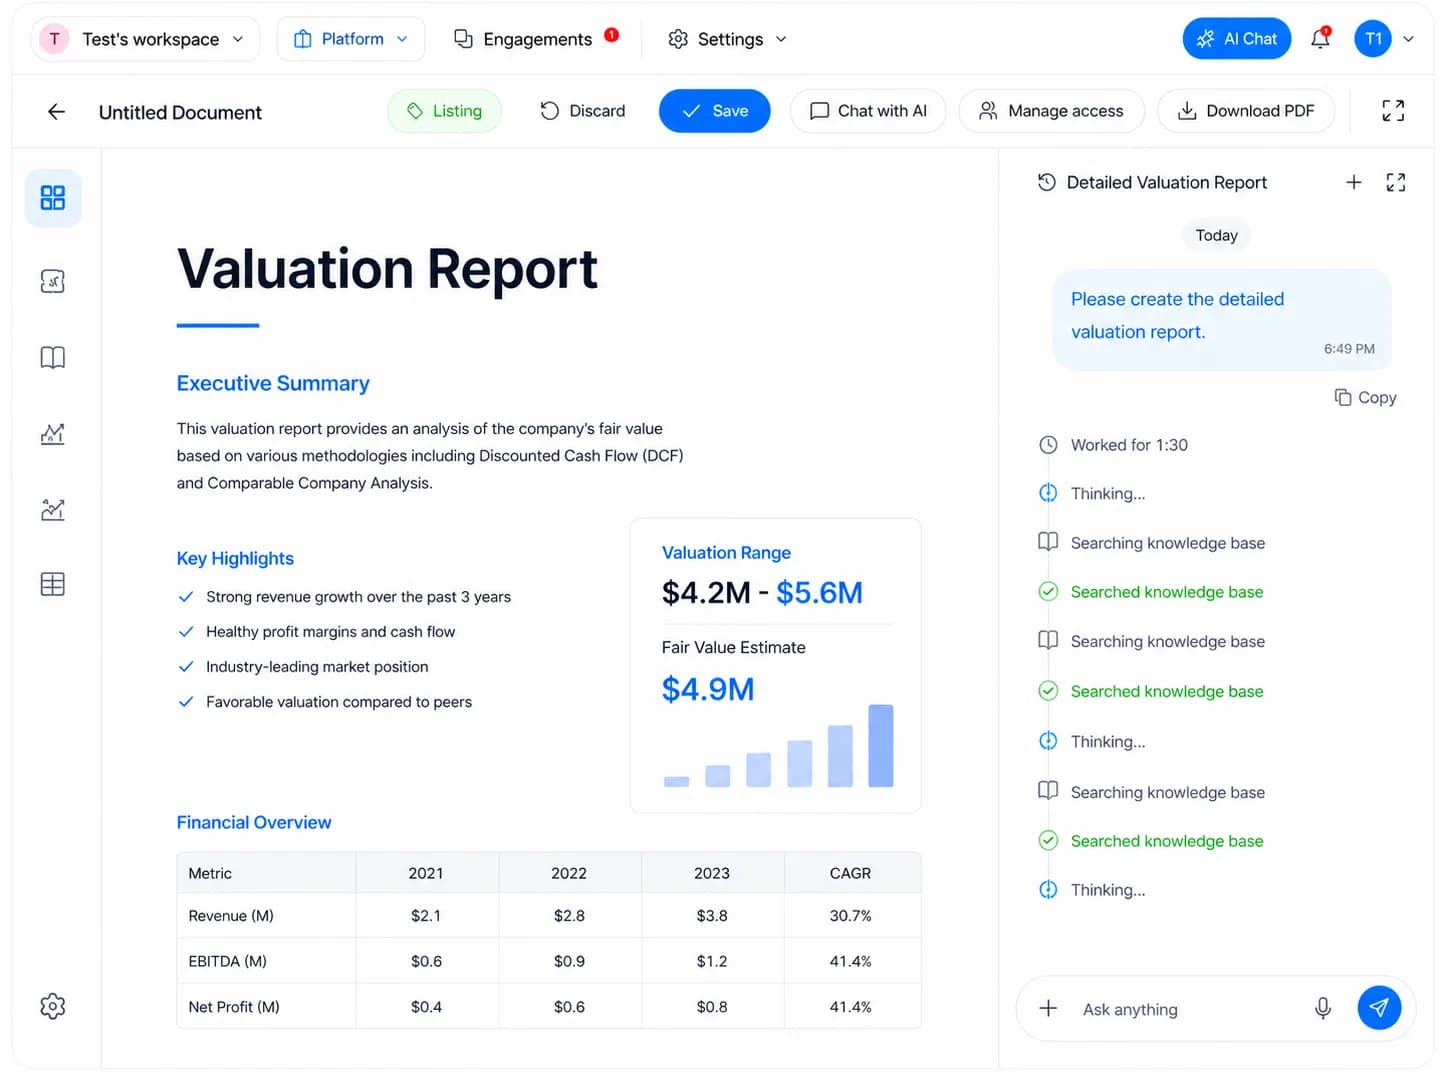Screen dimensions: 1446x1087
Task: Click the EBITDA (M) row label
Action: pyautogui.click(x=227, y=962)
